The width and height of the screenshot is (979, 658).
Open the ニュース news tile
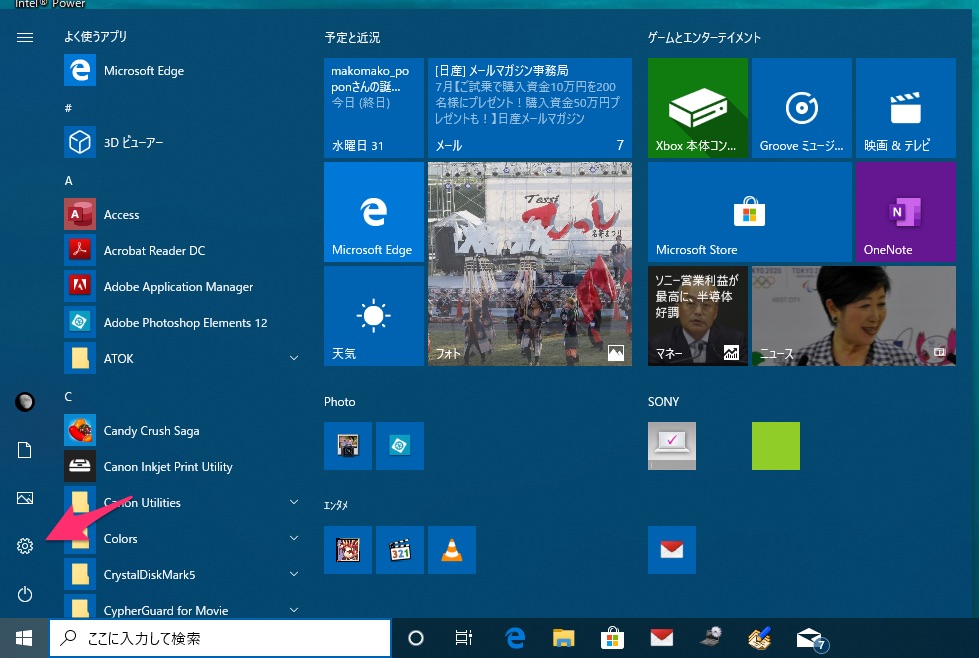[854, 316]
